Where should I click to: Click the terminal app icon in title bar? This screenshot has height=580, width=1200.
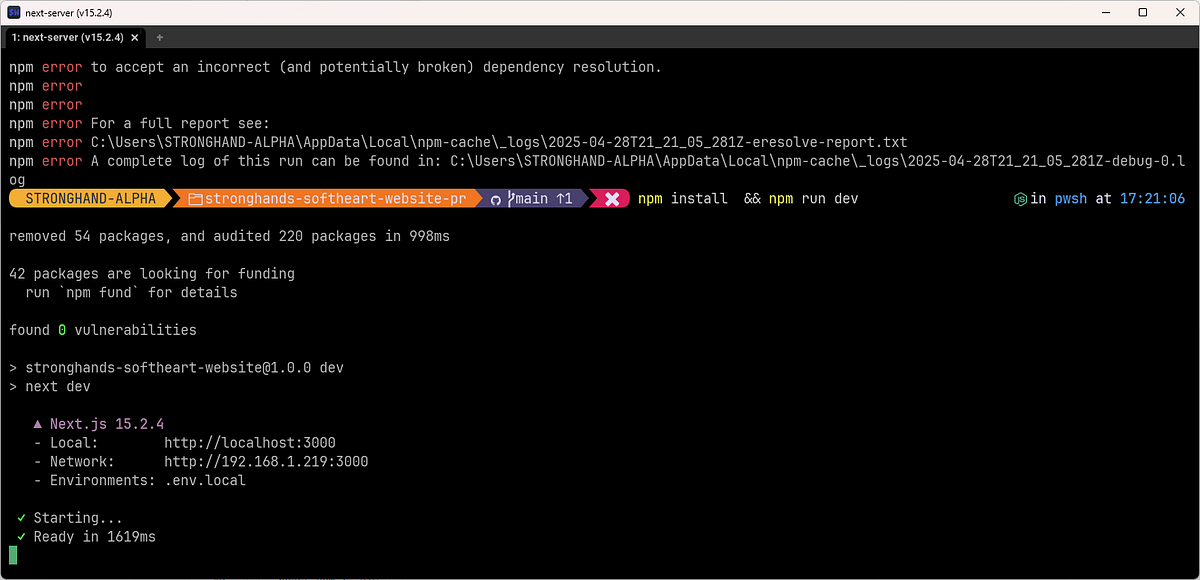point(14,12)
